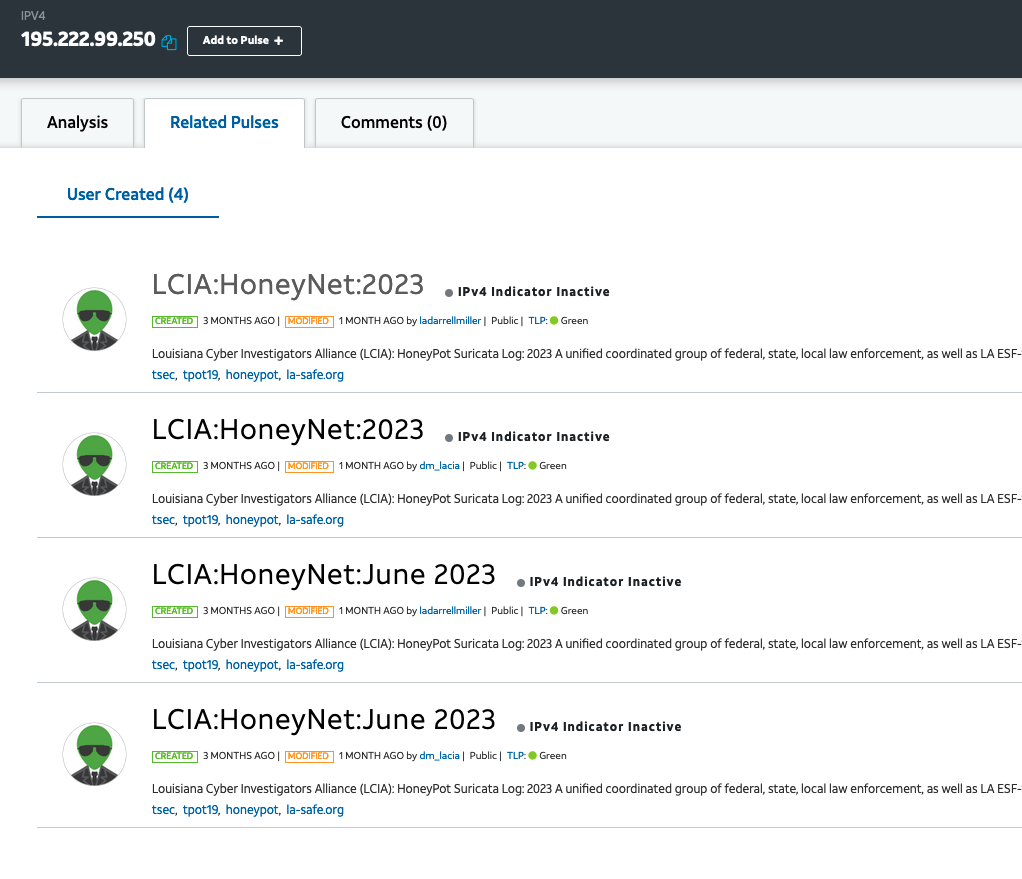Click tsec tag in second pulse

point(163,520)
